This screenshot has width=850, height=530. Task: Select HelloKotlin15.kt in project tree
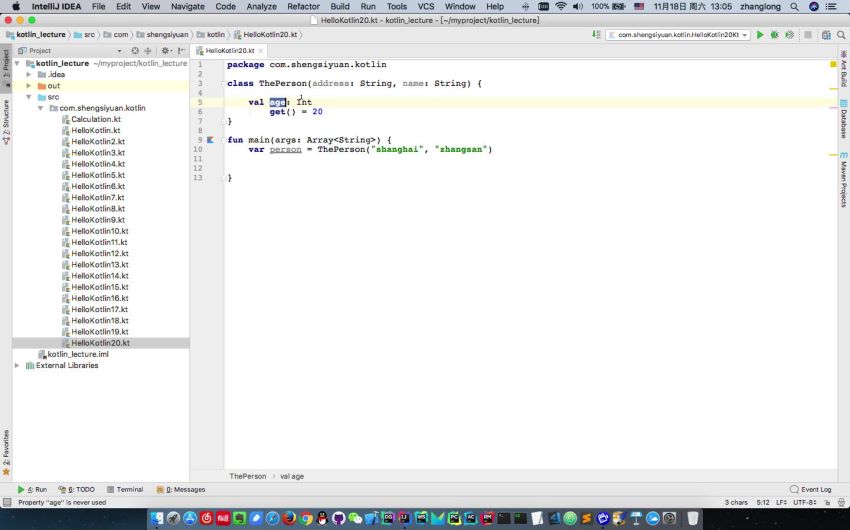tap(100, 287)
